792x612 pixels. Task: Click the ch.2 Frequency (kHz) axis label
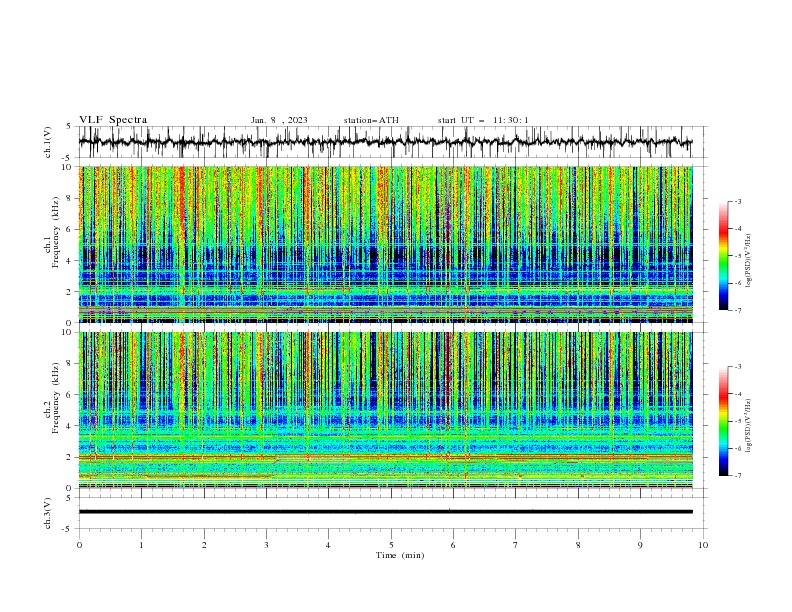(52, 397)
